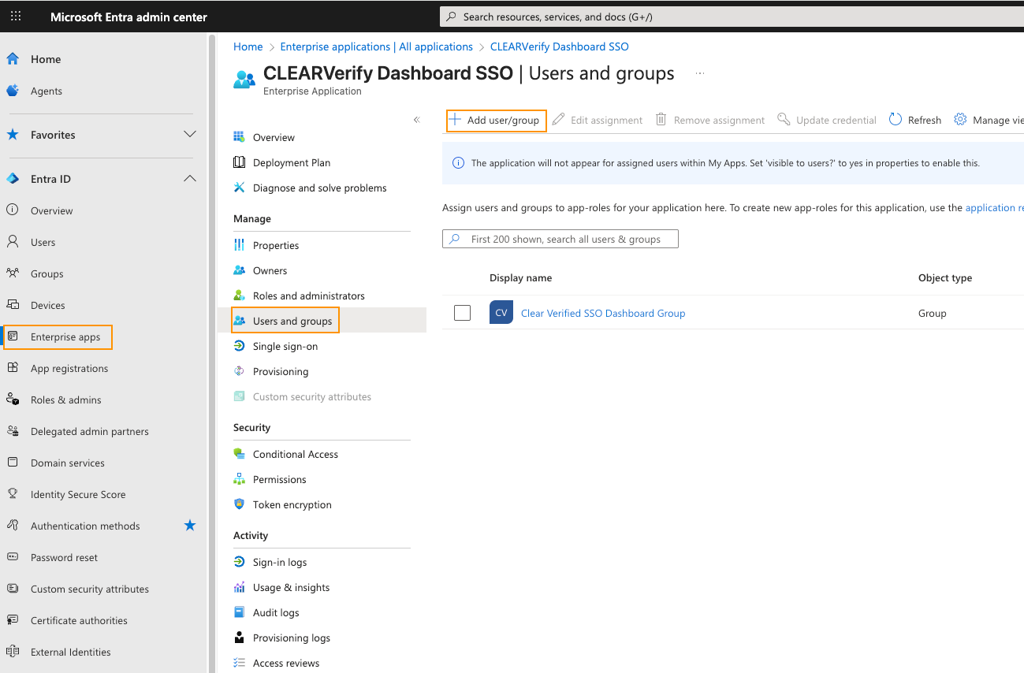Click the Refresh circular arrow icon
1024x673 pixels.
click(x=895, y=119)
